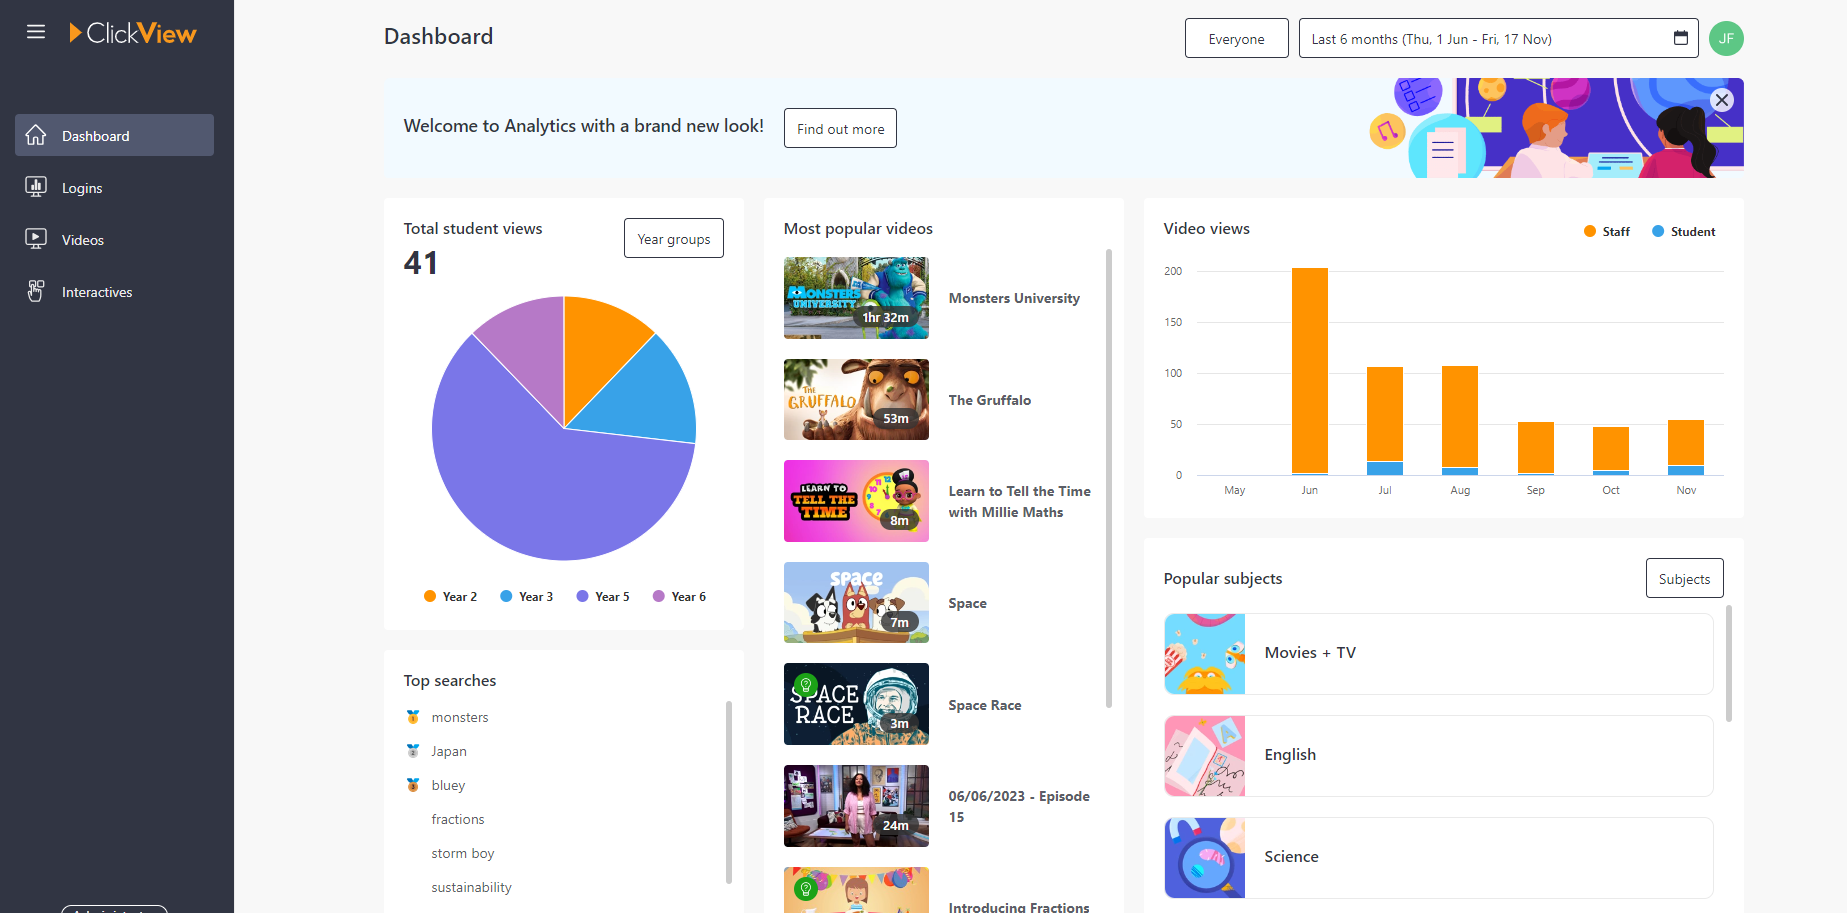Viewport: 1847px width, 913px height.
Task: Open English subject card
Action: coord(1439,755)
